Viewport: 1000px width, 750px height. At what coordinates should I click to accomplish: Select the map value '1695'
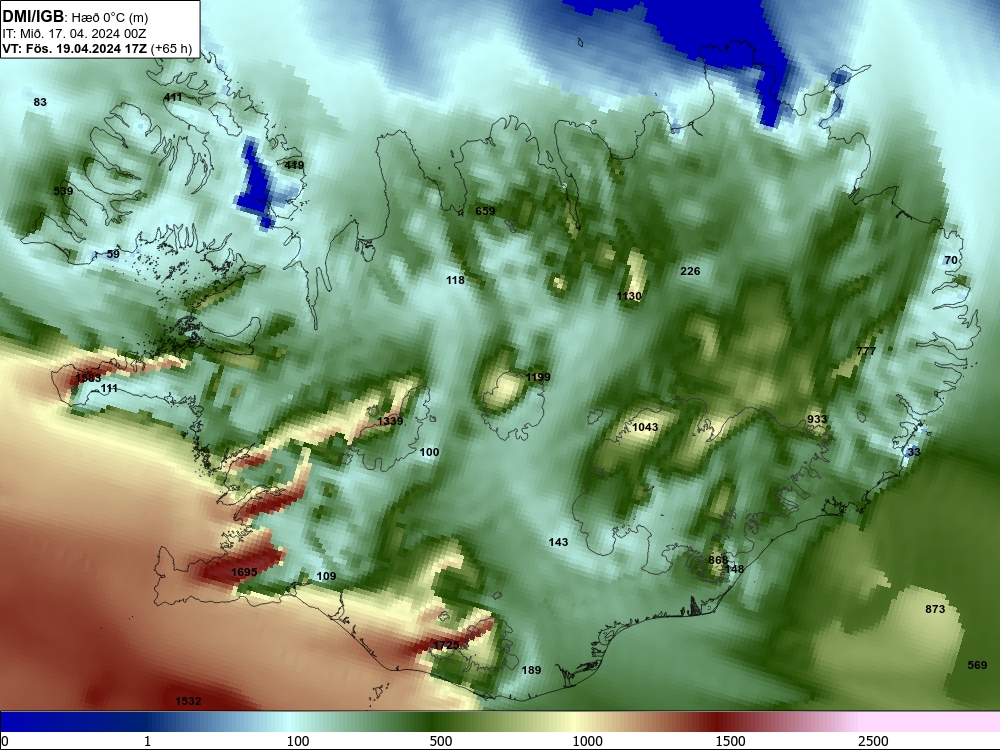[244, 572]
